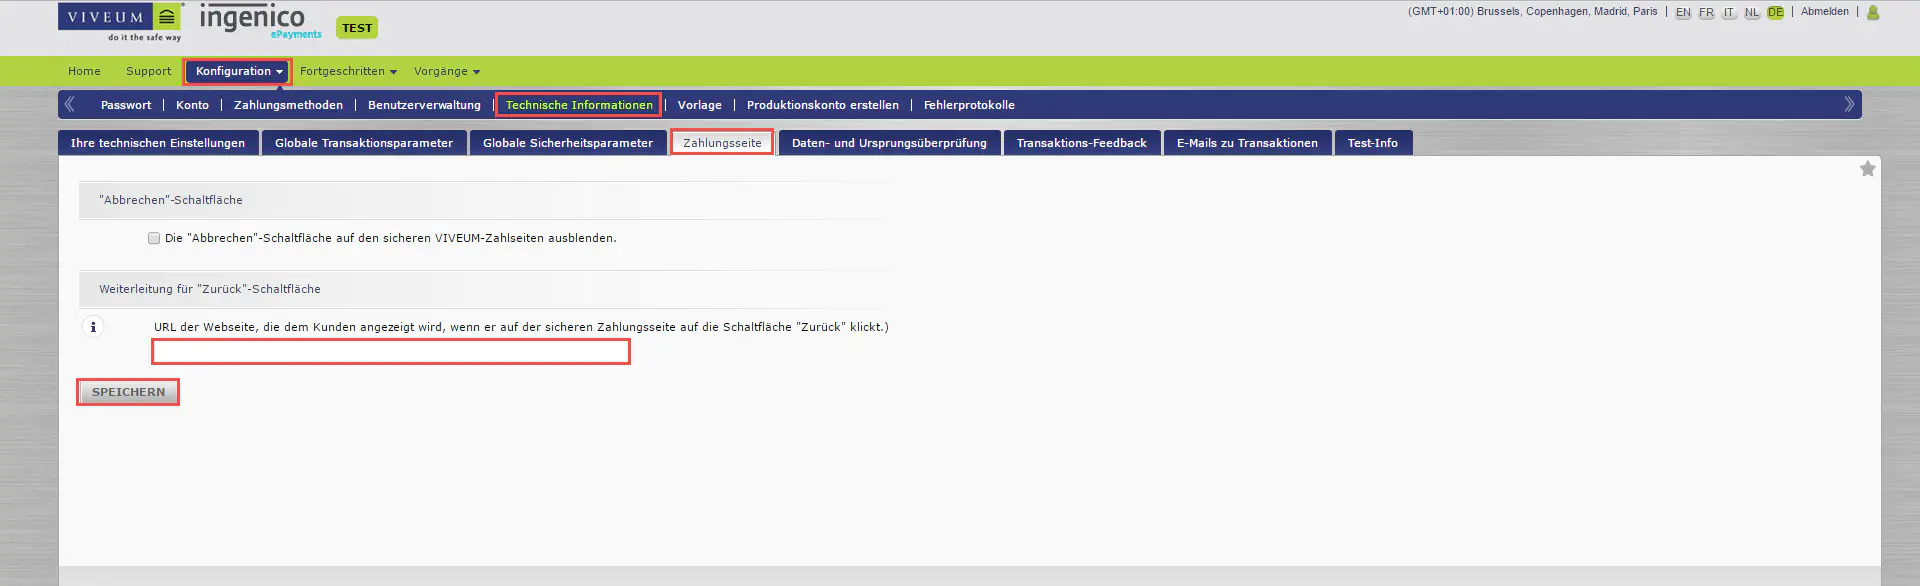Viewport: 1920px width, 586px height.
Task: Click the ingenico ePayments logo
Action: [257, 21]
